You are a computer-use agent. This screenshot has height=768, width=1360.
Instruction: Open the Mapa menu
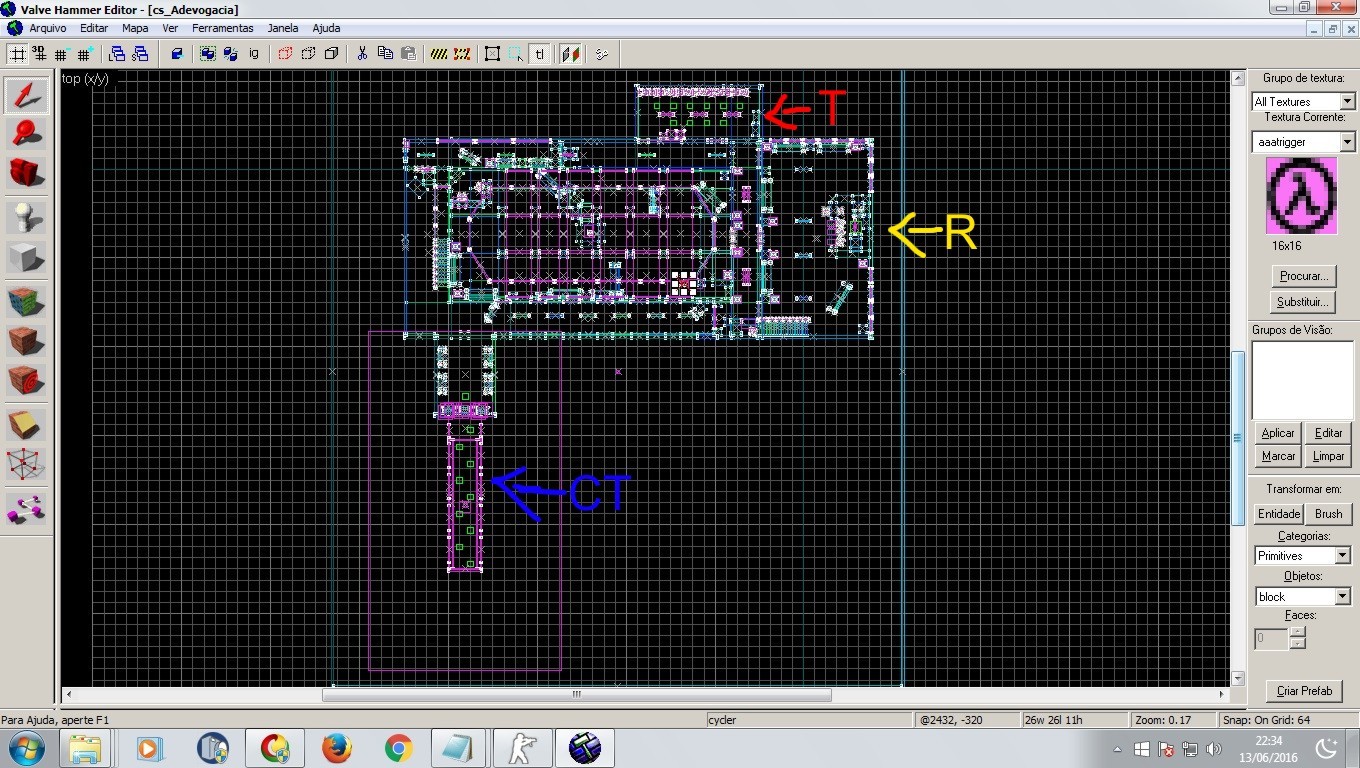click(x=135, y=28)
